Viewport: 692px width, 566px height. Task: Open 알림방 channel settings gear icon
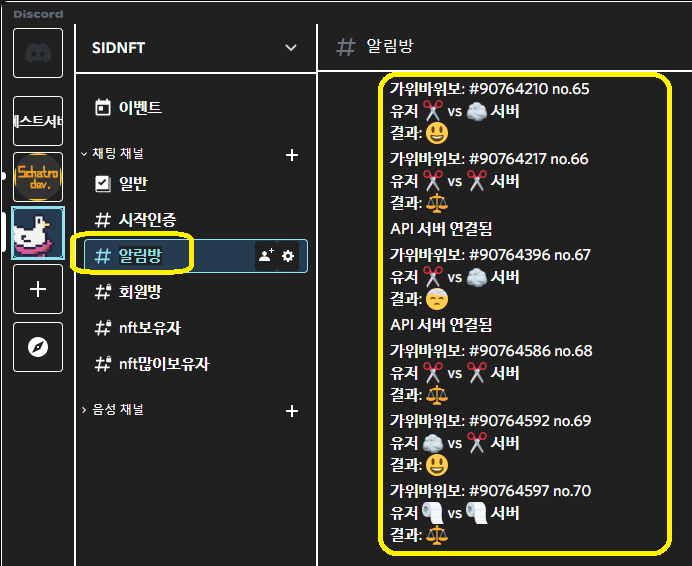tap(288, 256)
